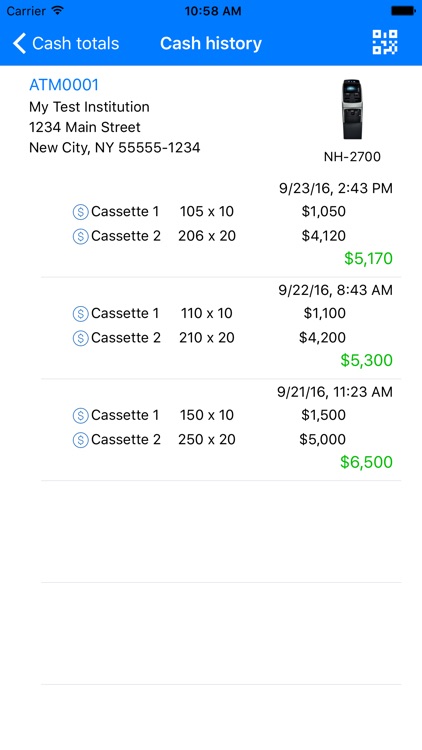The height and width of the screenshot is (750, 422).
Task: Tap the Wi-Fi indicator in status bar
Action: pyautogui.click(x=58, y=11)
